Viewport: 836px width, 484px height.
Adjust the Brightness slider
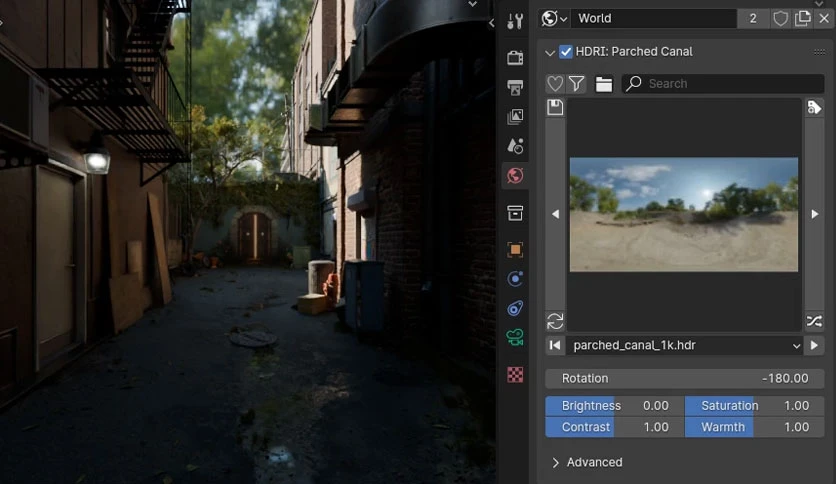point(614,406)
